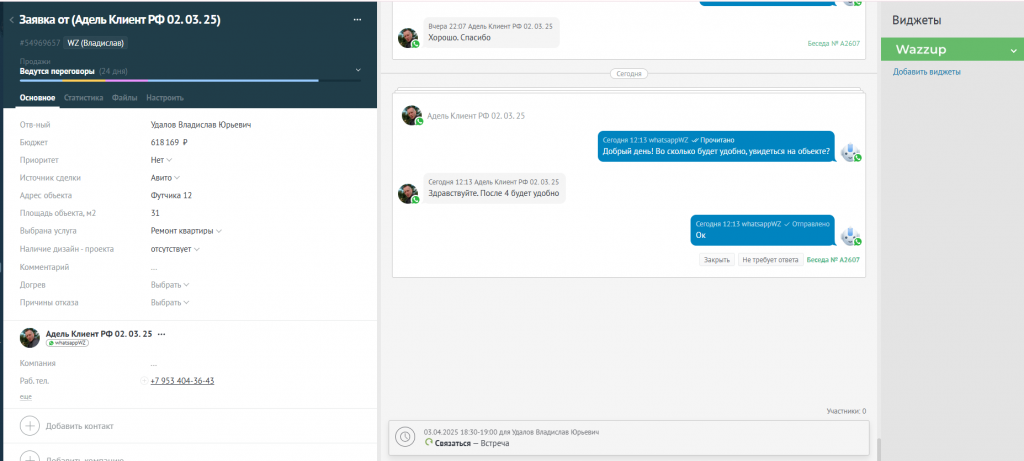The height and width of the screenshot is (461, 1024).
Task: Go back using the arrow beside lead title
Action: point(12,20)
